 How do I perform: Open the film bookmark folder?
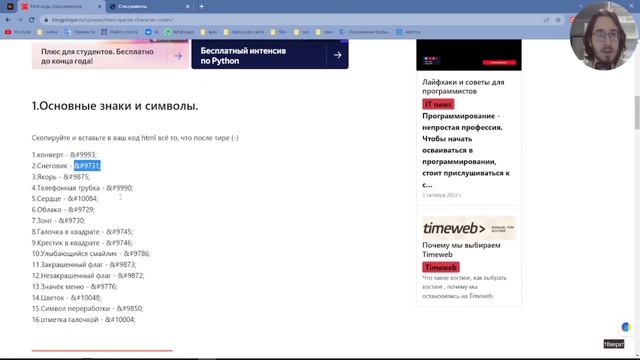click(x=278, y=32)
